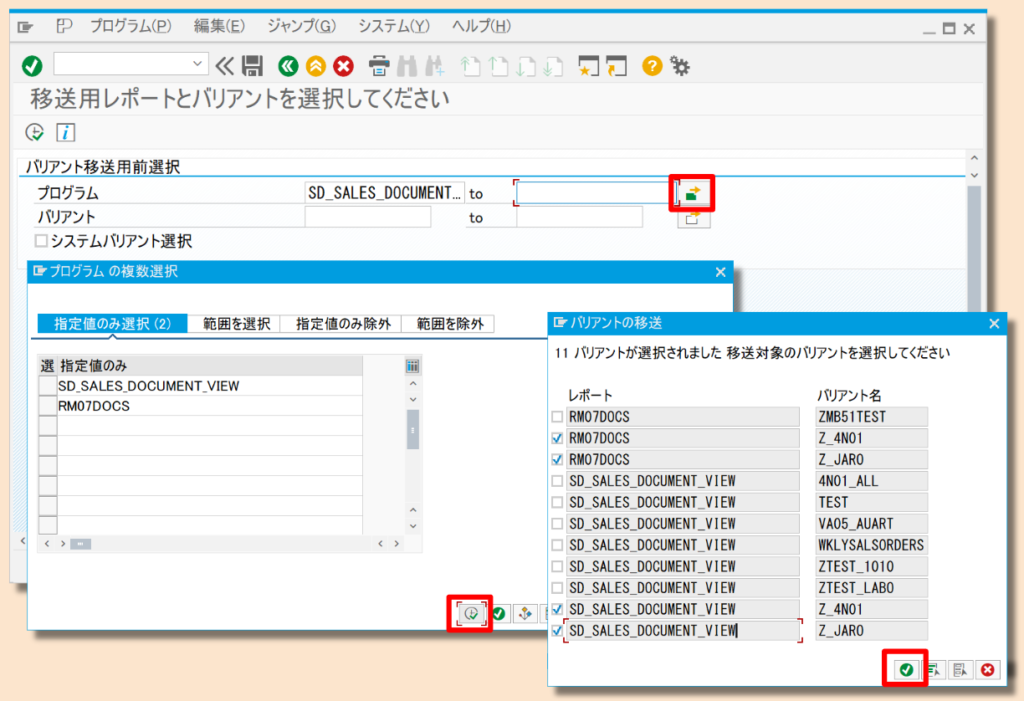Click the First Page icon
Image resolution: width=1024 pixels, height=701 pixels.
coord(470,65)
